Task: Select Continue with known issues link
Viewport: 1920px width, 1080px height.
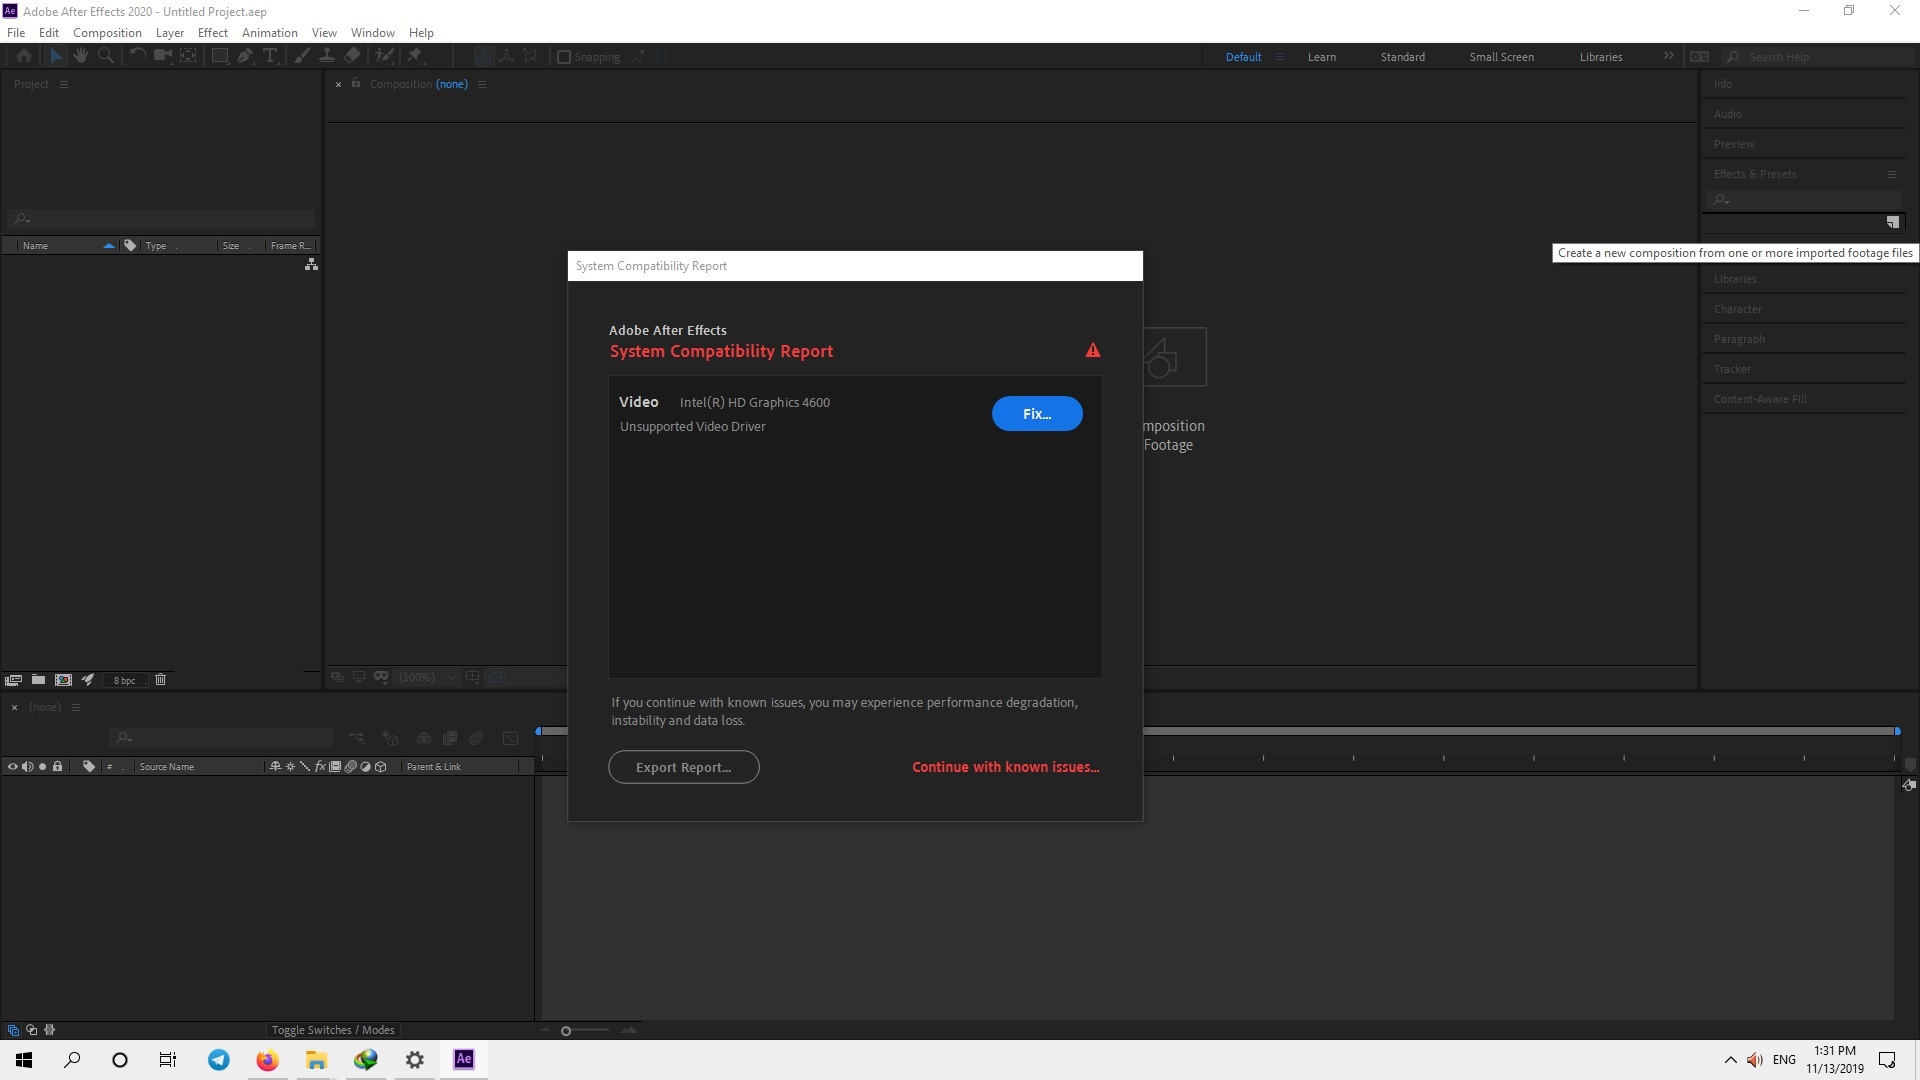Action: pos(1006,766)
